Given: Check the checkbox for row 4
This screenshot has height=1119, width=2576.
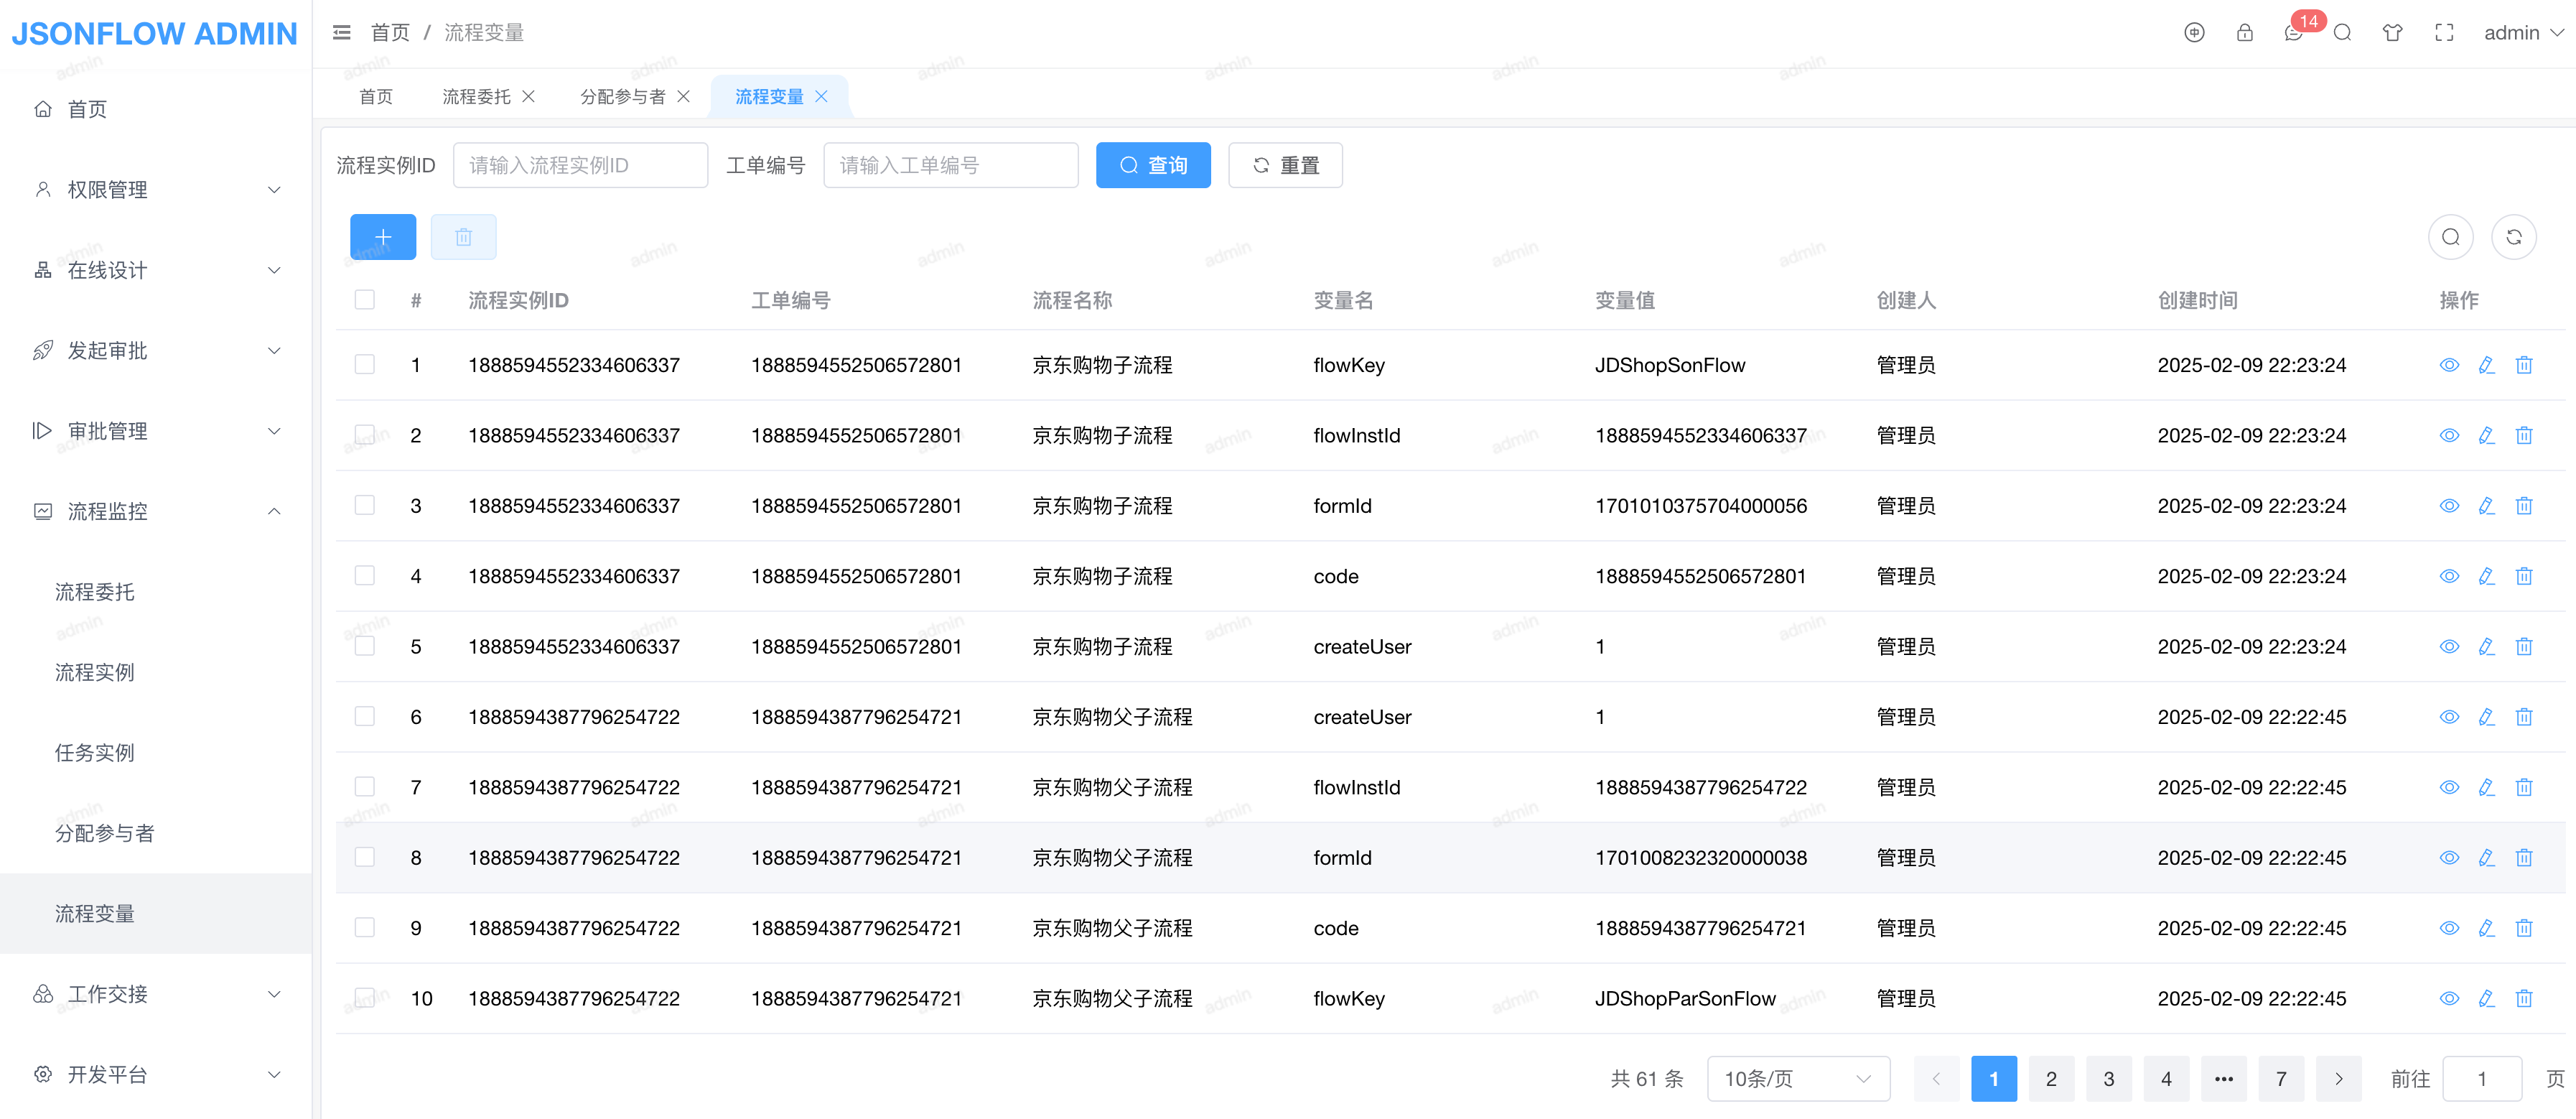Looking at the screenshot, I should pyautogui.click(x=365, y=576).
